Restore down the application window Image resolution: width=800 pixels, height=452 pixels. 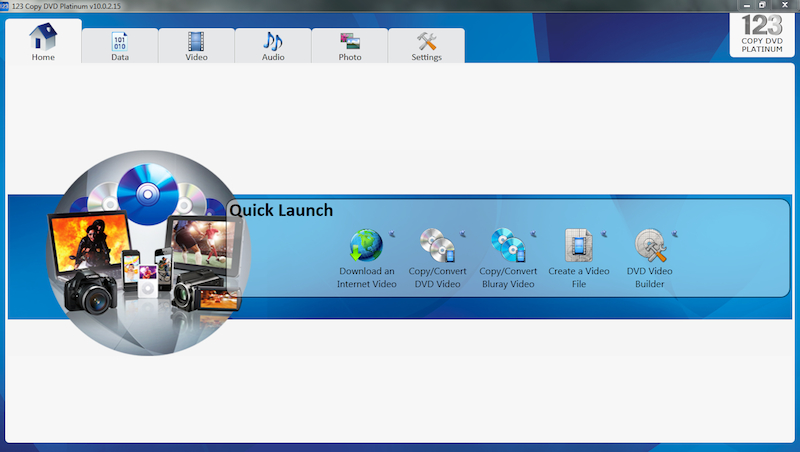coord(762,5)
